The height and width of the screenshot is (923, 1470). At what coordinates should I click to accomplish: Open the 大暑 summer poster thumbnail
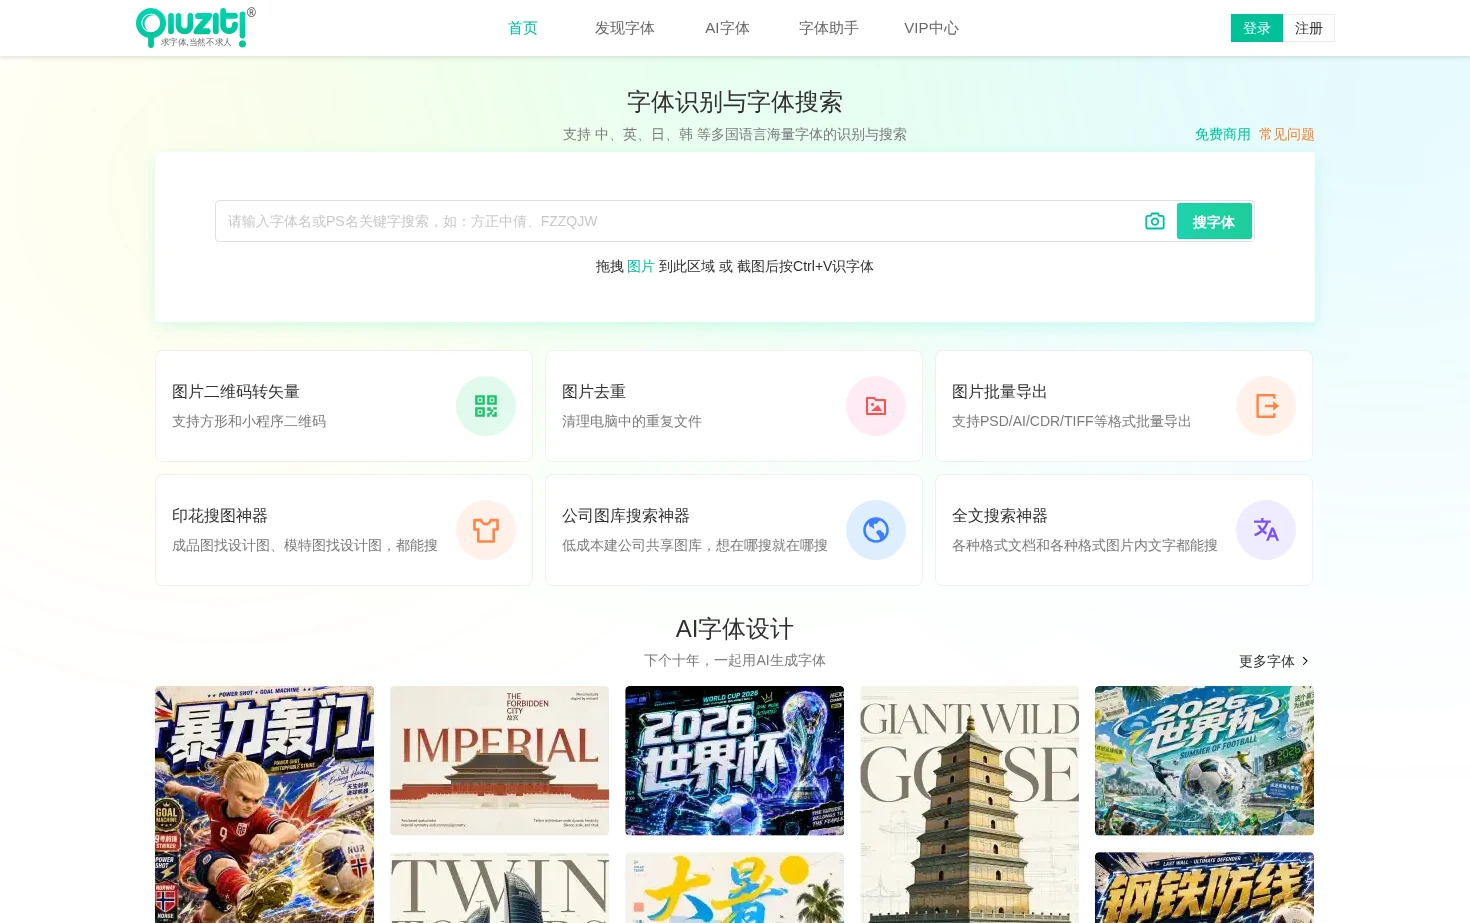point(735,888)
